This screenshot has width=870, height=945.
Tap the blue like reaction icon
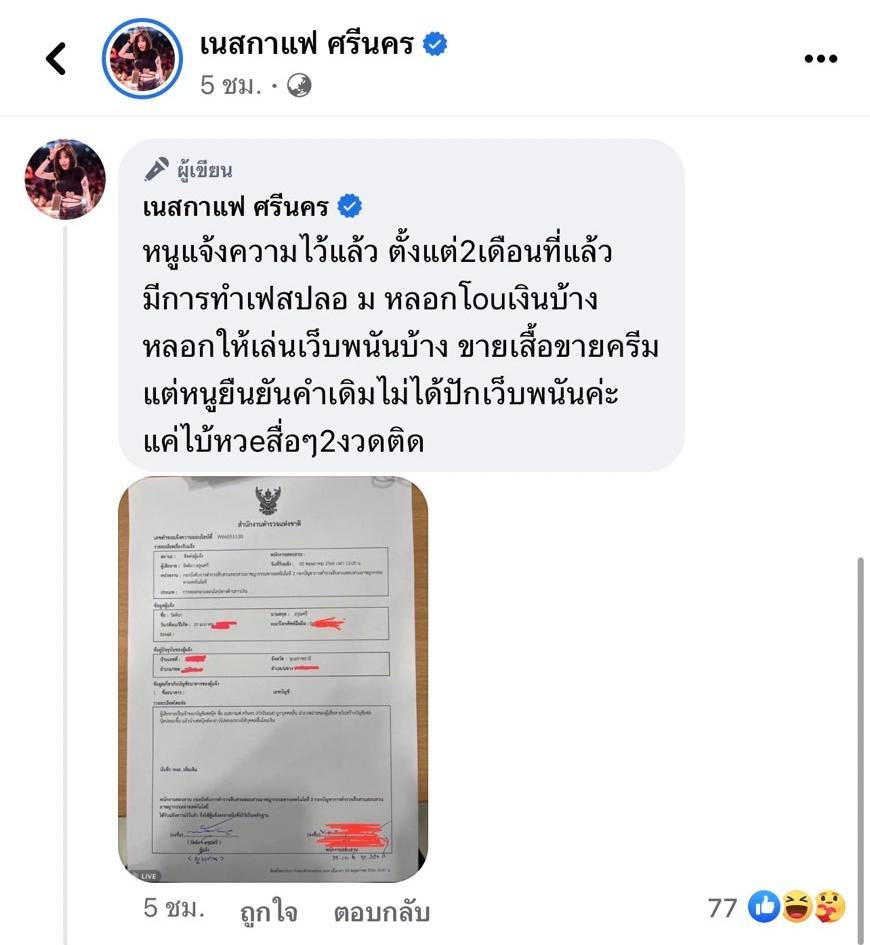coord(763,907)
